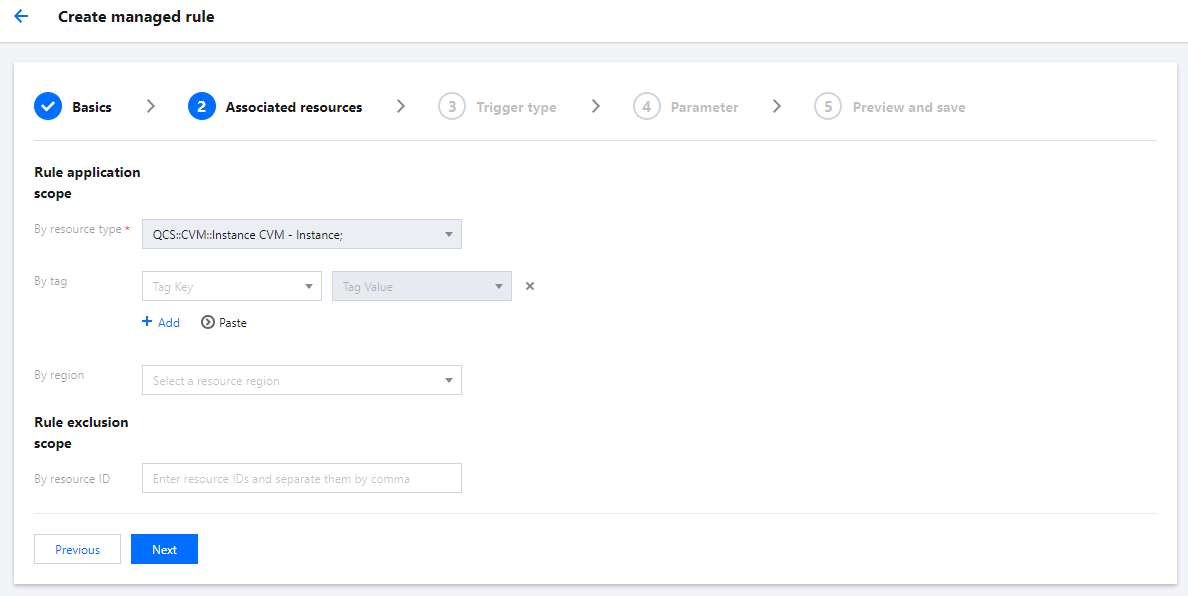Expand the Tag Key dropdown
1188x596 pixels.
pyautogui.click(x=232, y=286)
